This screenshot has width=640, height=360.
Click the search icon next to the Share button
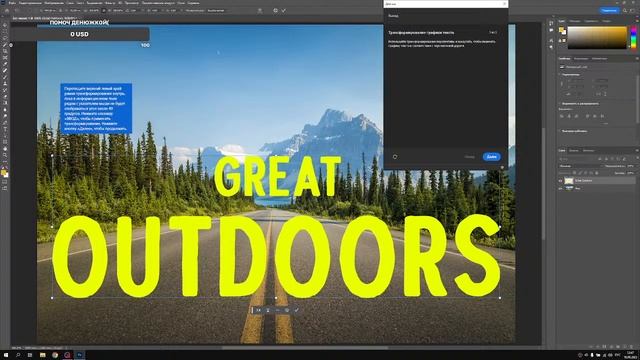point(625,10)
